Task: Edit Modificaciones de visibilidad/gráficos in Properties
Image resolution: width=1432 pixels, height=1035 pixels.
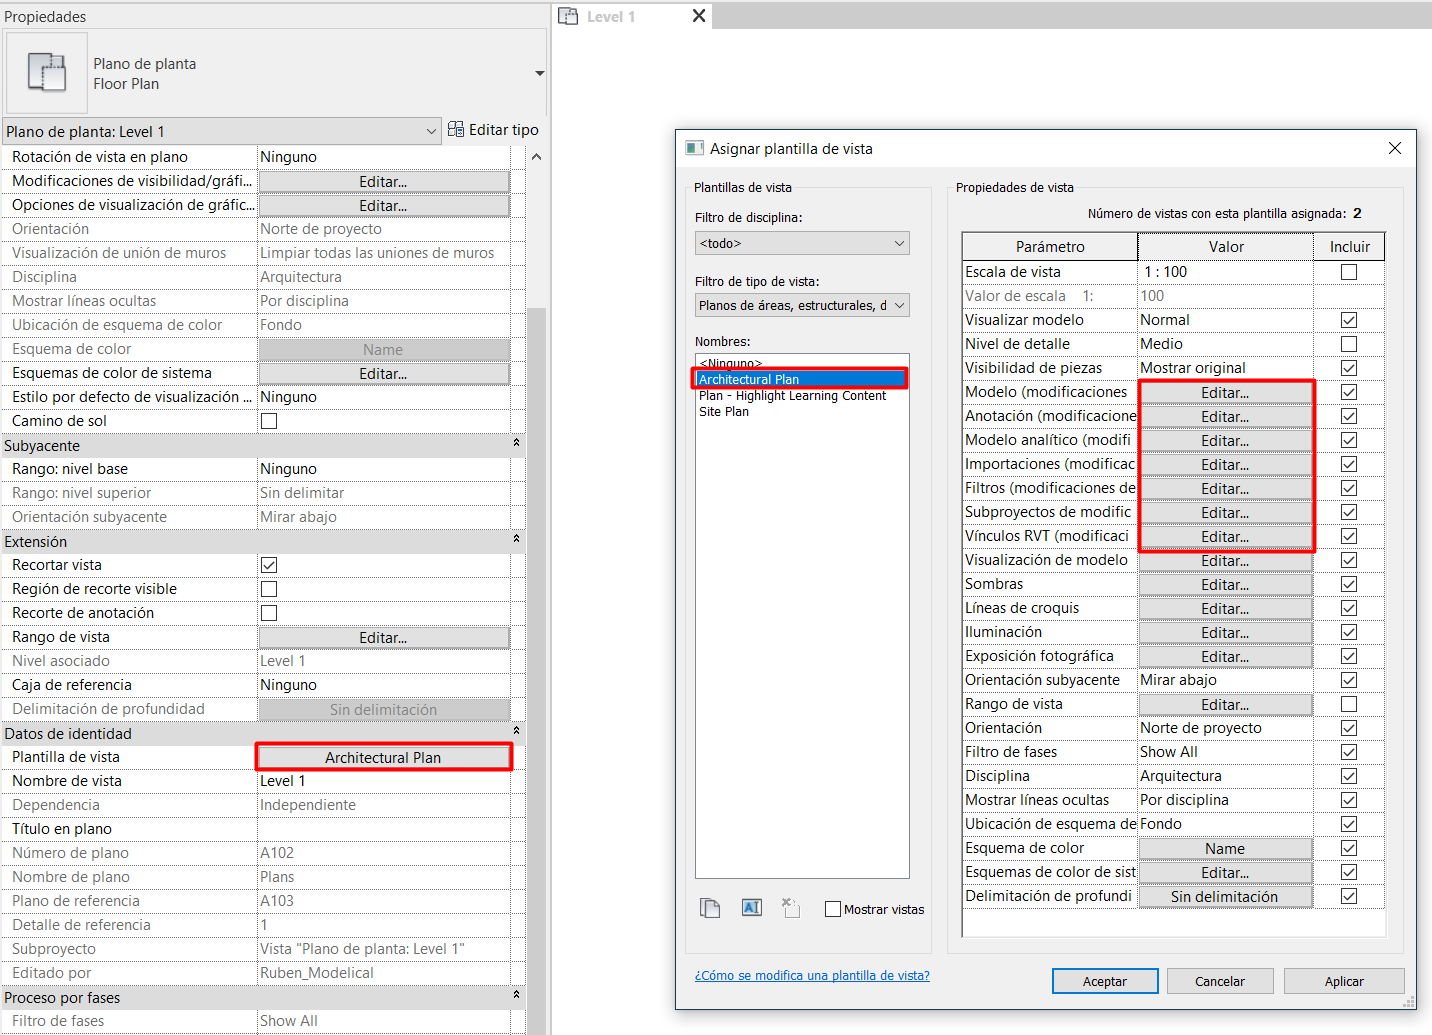Action: [x=383, y=181]
